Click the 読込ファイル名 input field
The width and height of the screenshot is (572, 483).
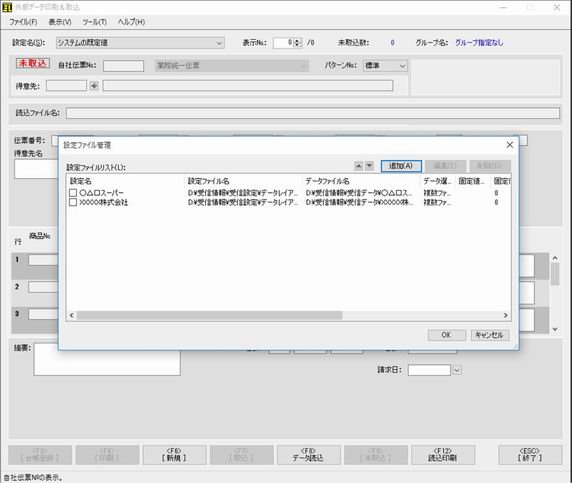pyautogui.click(x=313, y=113)
